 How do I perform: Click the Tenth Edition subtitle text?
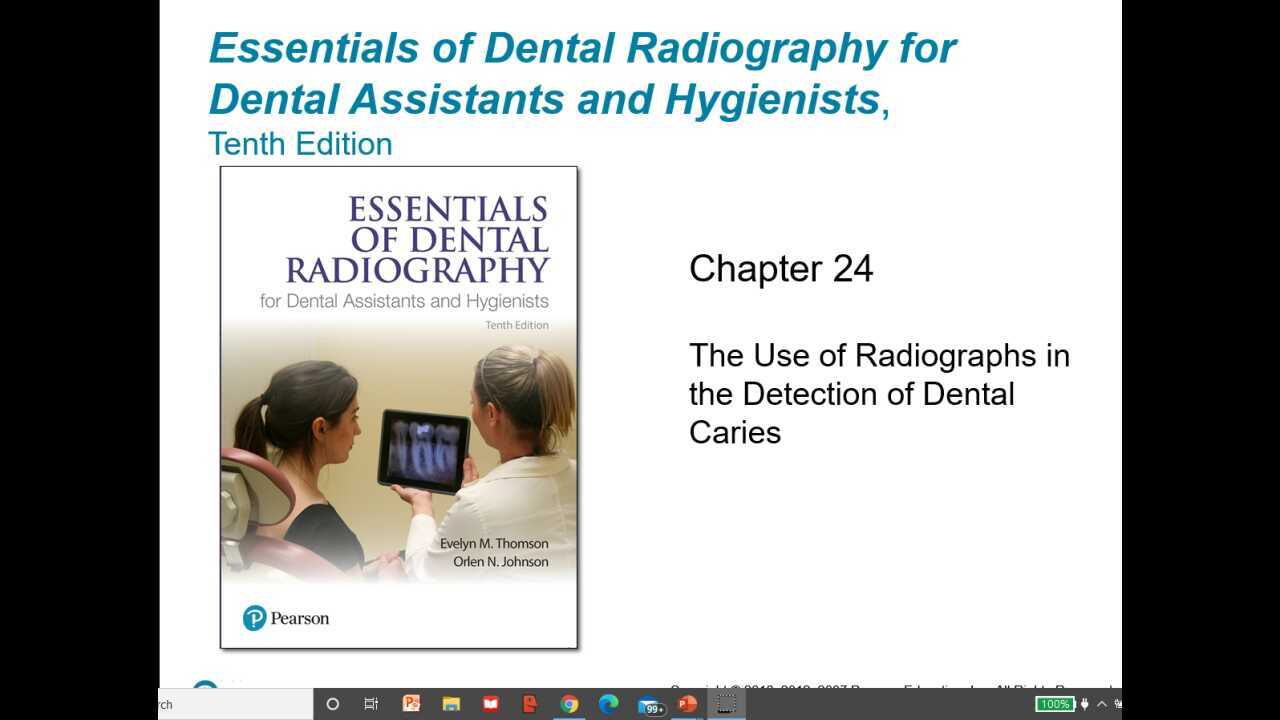299,144
